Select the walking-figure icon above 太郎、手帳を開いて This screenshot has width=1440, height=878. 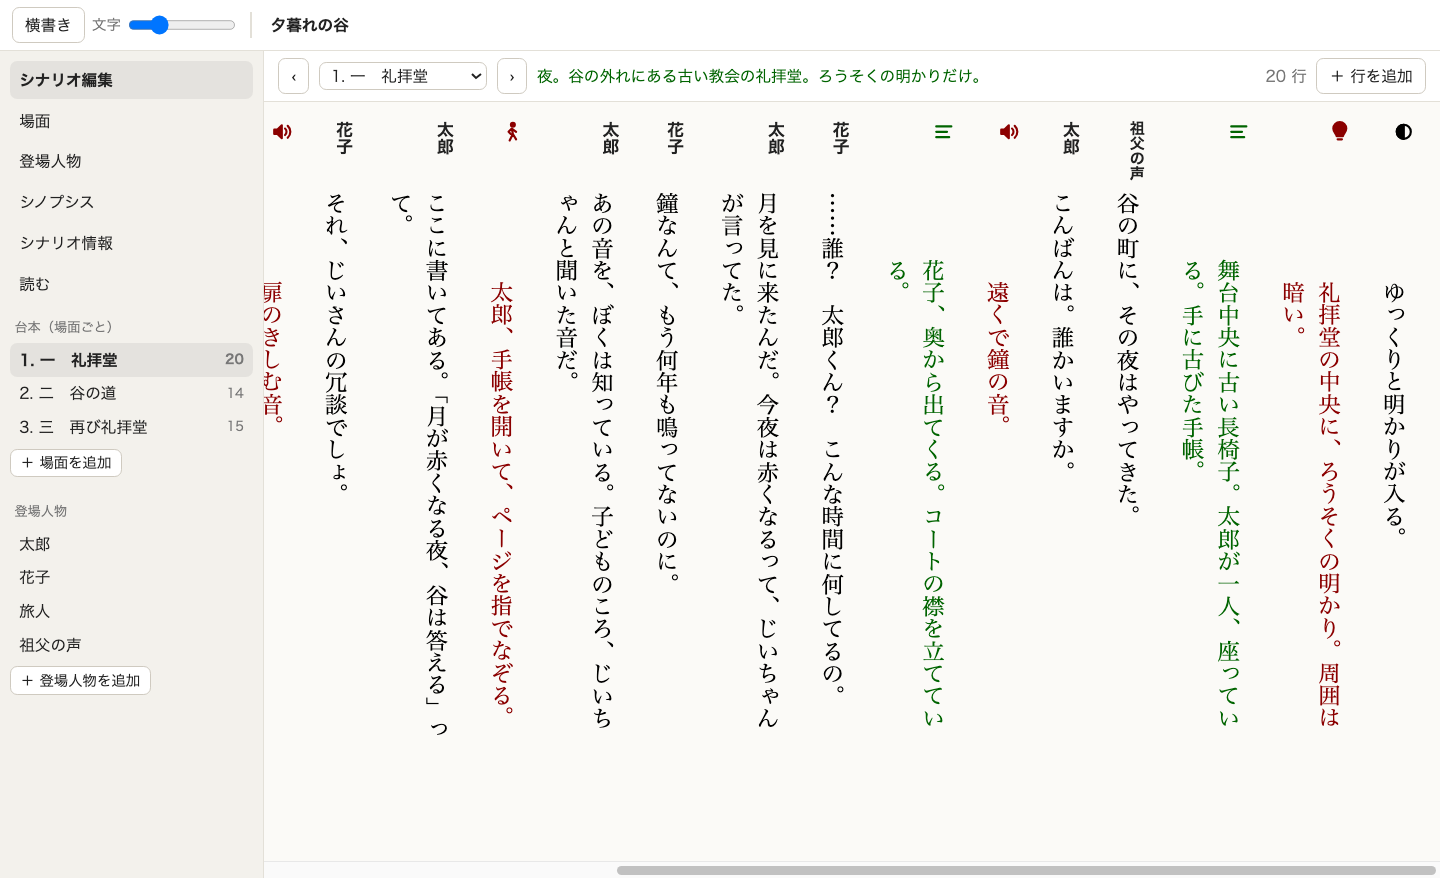(512, 131)
